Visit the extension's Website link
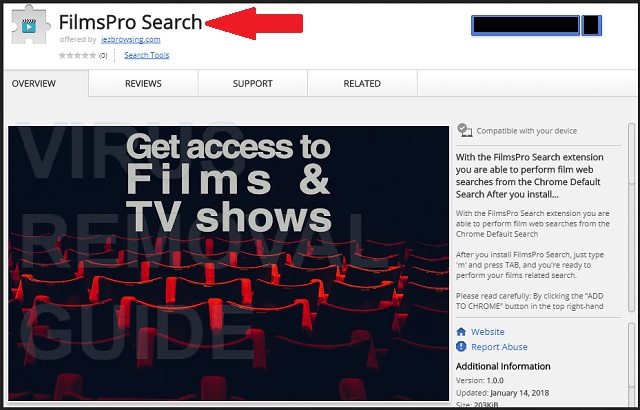This screenshot has height=410, width=640. 487,332
